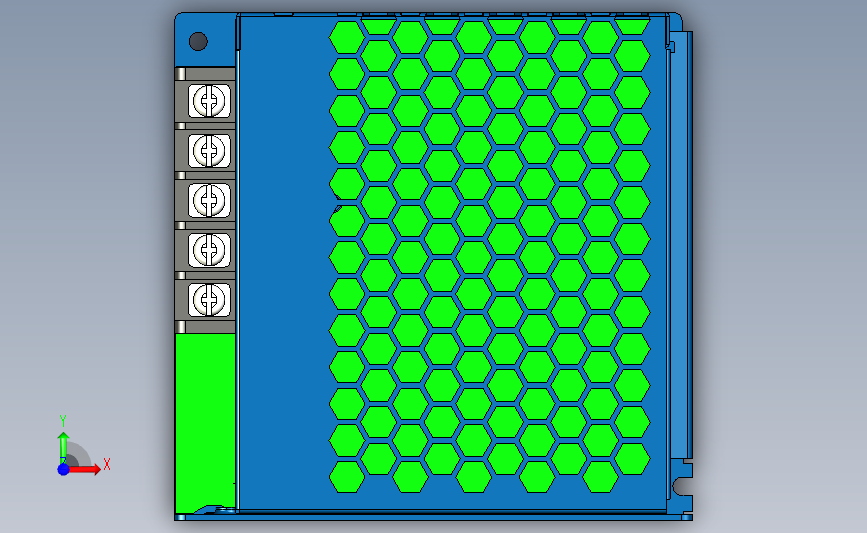Select the green rectangular block below the terminal strip
Viewport: 867px width, 533px height.
(205, 423)
